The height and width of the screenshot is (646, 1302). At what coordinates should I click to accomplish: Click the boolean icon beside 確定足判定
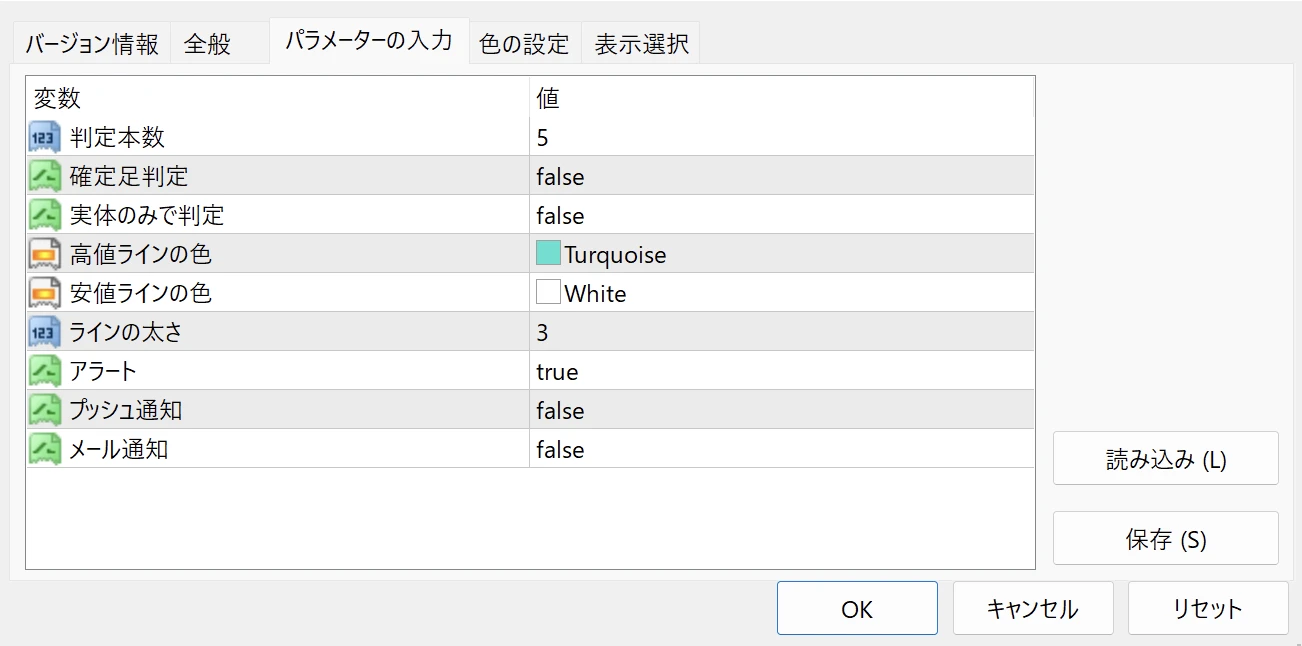tap(45, 176)
